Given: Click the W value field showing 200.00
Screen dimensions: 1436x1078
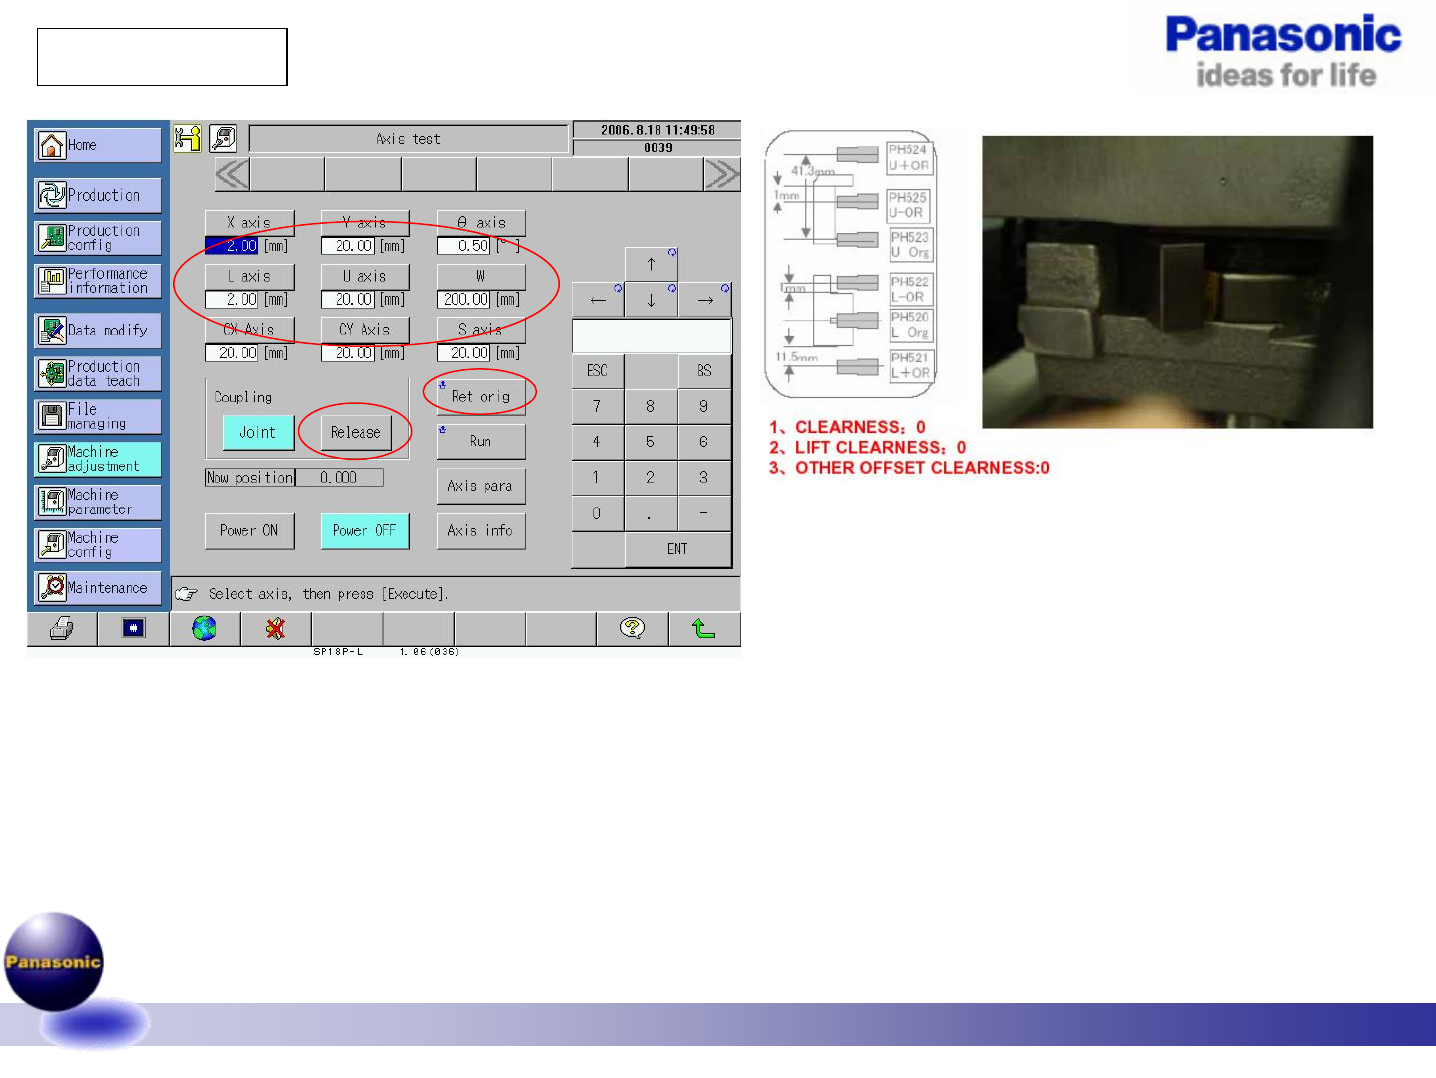Looking at the screenshot, I should pos(464,299).
